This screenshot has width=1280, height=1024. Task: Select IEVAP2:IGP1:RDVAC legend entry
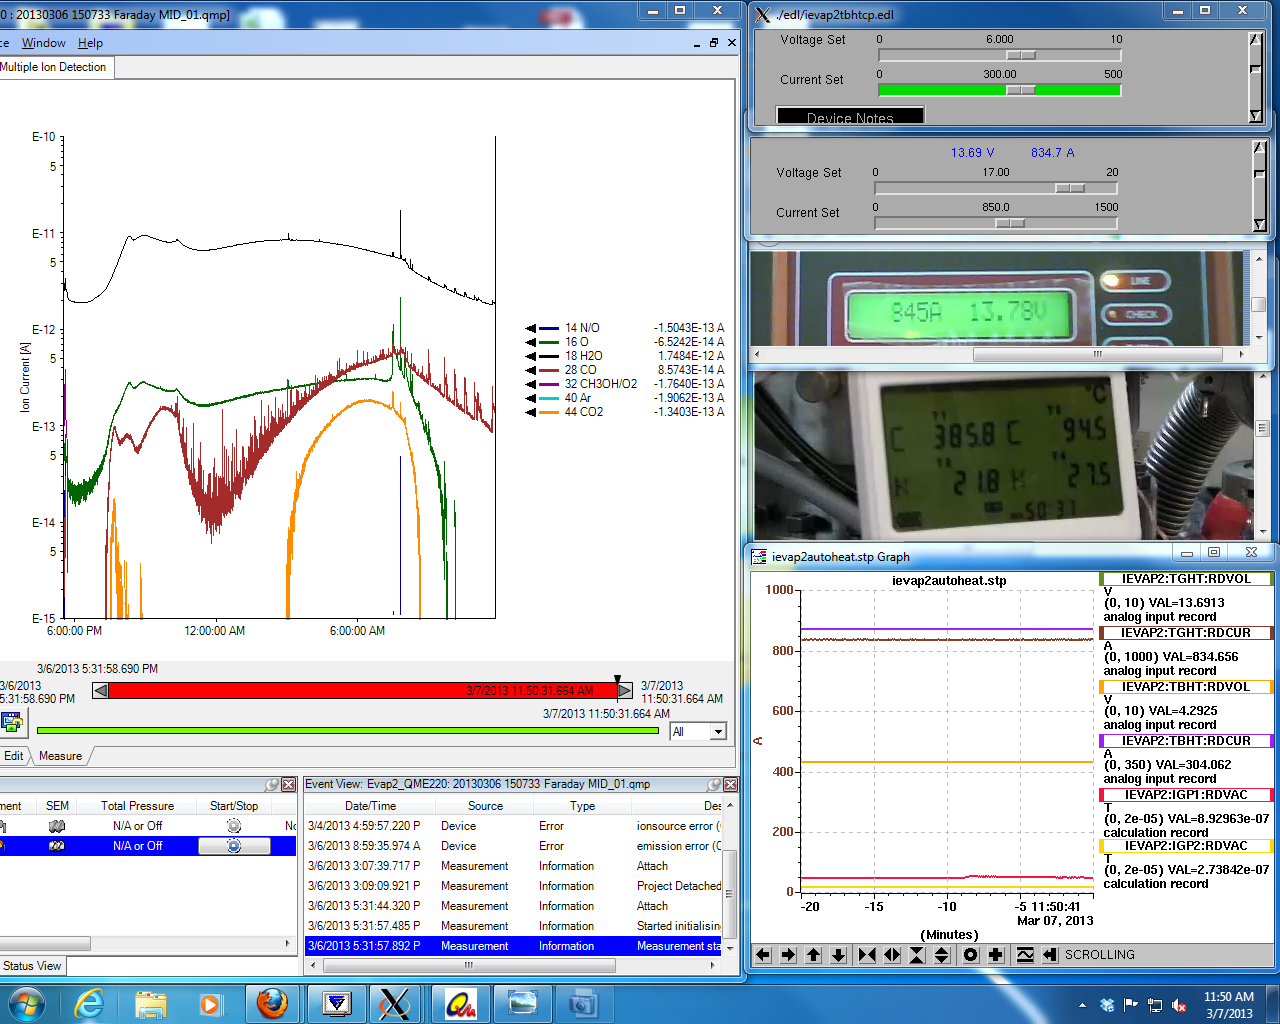coord(1186,795)
